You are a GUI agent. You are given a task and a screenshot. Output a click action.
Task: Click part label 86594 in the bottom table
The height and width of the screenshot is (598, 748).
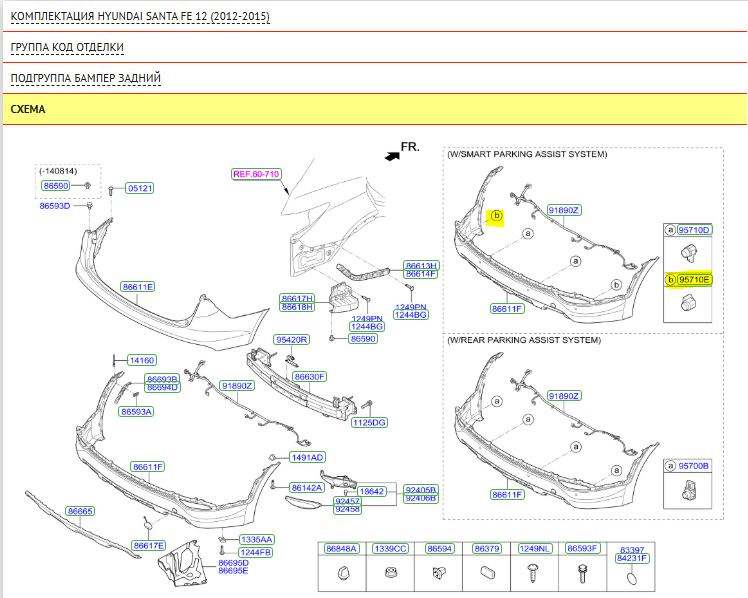pos(439,549)
